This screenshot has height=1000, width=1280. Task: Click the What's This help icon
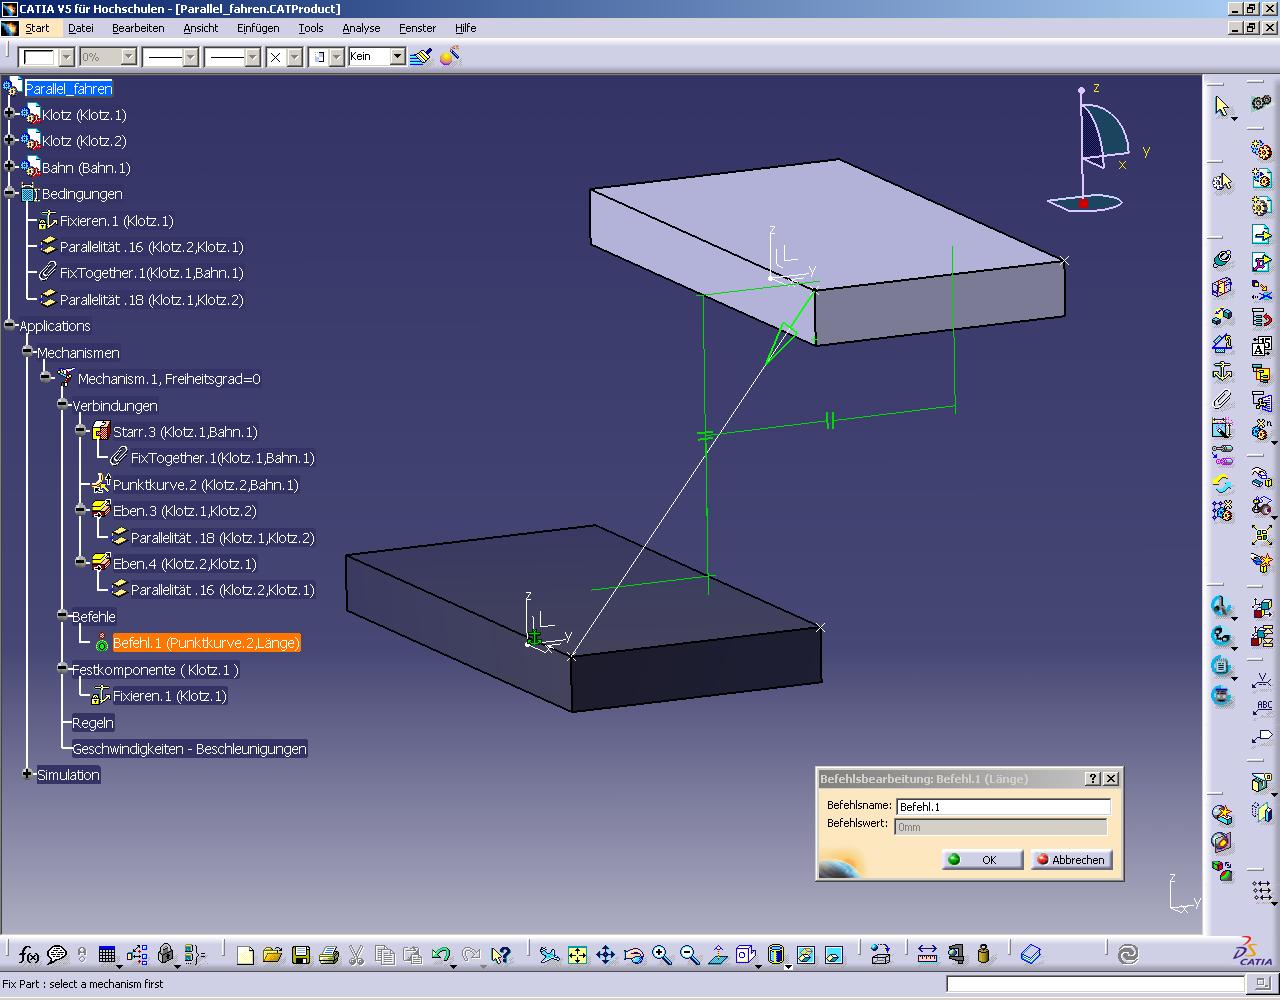point(501,955)
